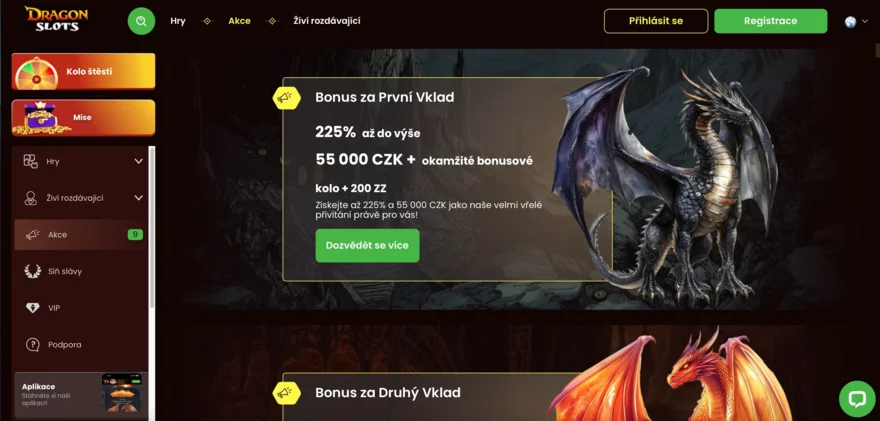Open the live chat bubble icon
Viewport: 880px width, 421px height.
click(x=857, y=399)
